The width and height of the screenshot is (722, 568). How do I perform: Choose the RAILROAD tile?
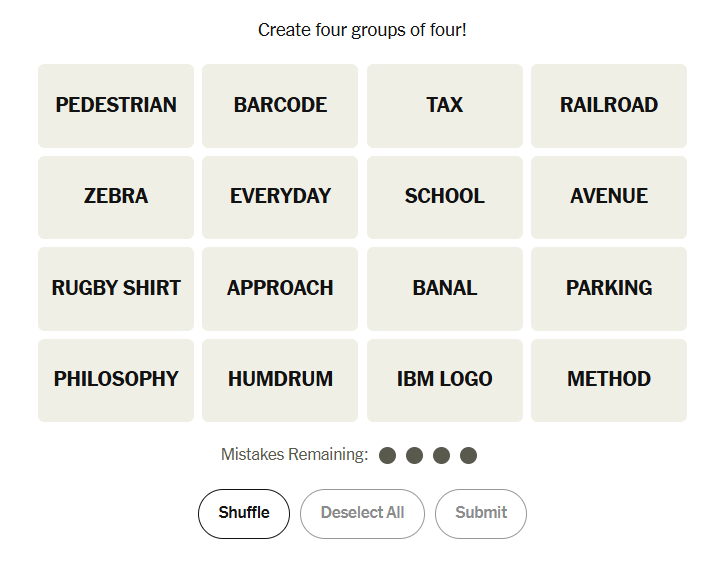(608, 105)
